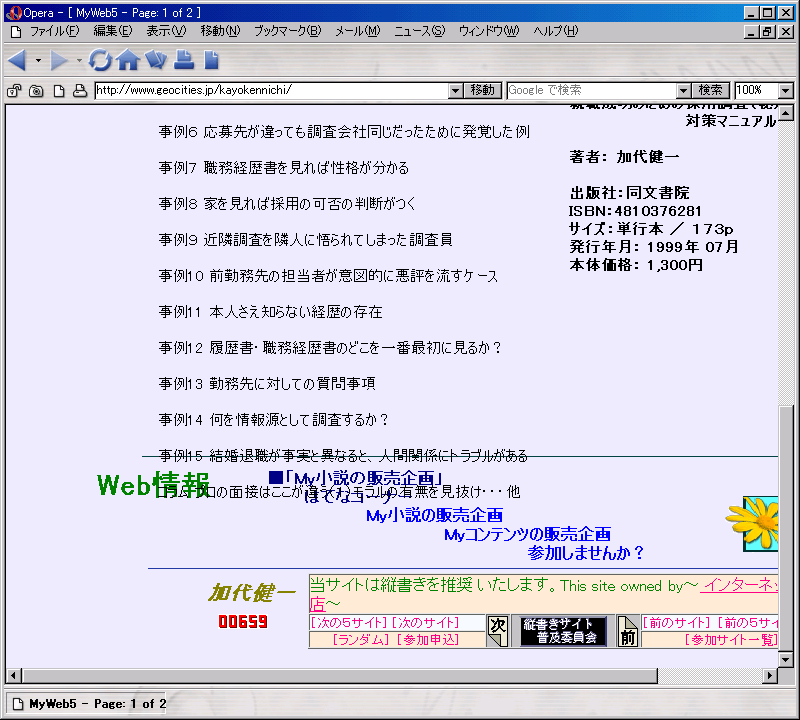Click the text 事例14 何を情報源として調査するか？
This screenshot has width=800, height=720.
click(x=274, y=419)
